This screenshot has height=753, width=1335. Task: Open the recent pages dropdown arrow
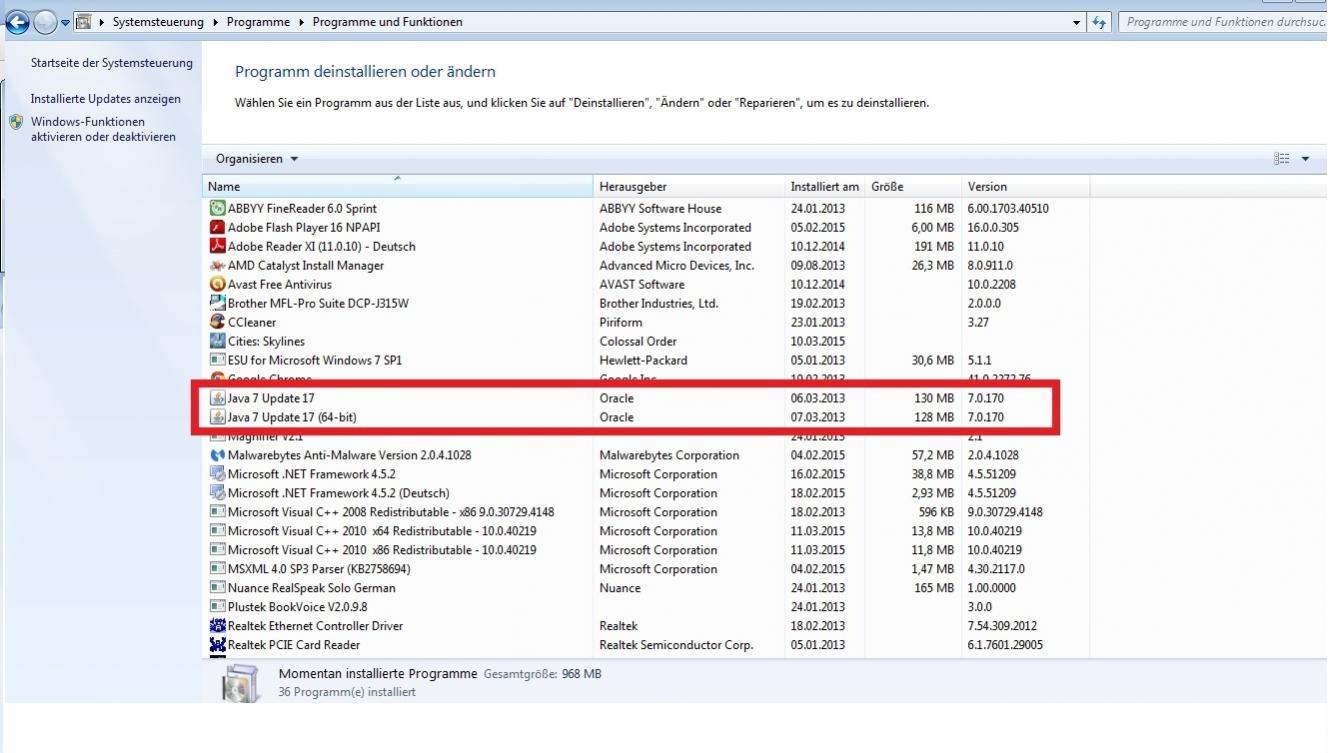[65, 22]
